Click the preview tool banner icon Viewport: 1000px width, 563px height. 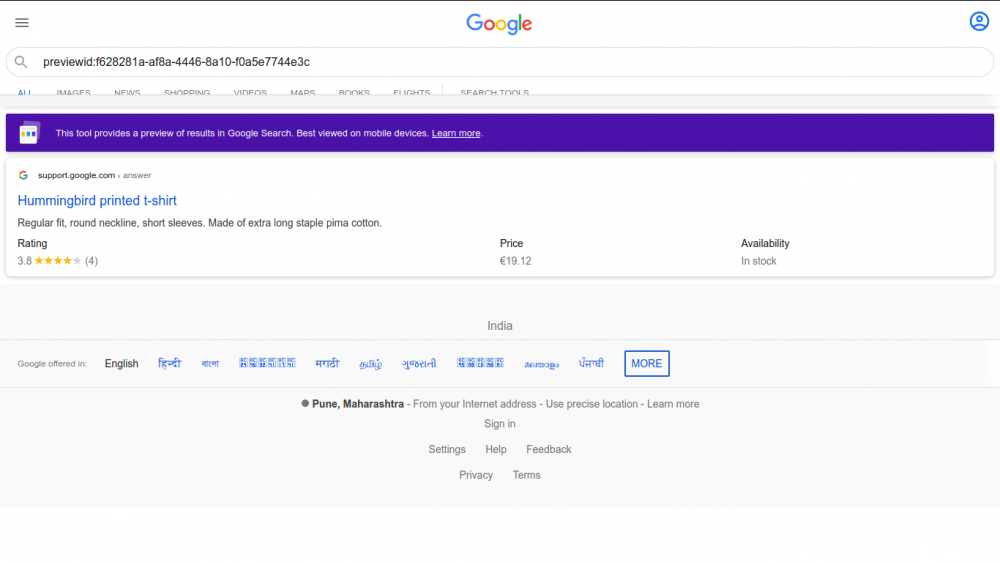click(29, 133)
